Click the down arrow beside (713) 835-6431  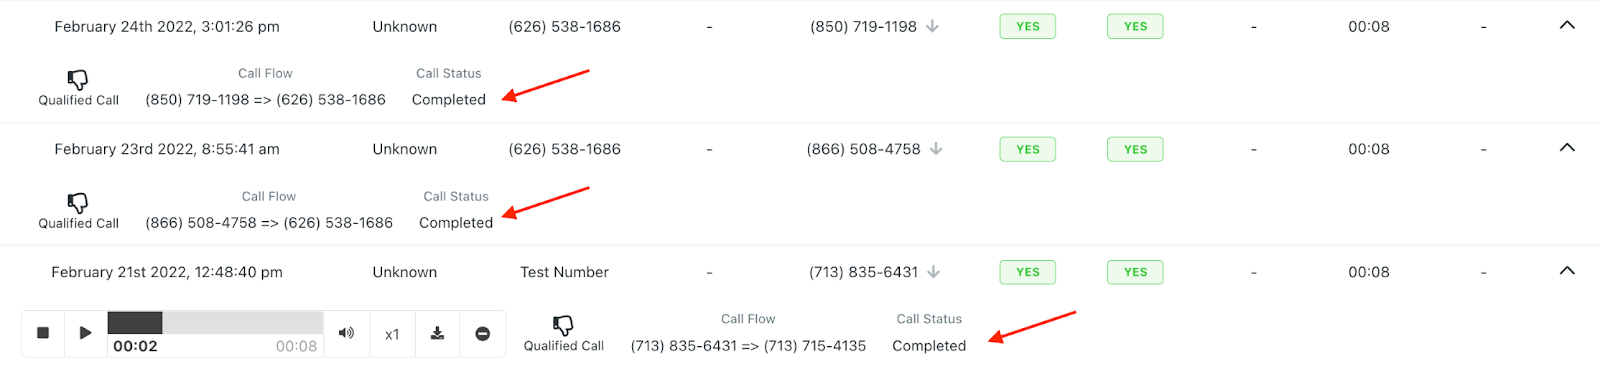tap(934, 272)
